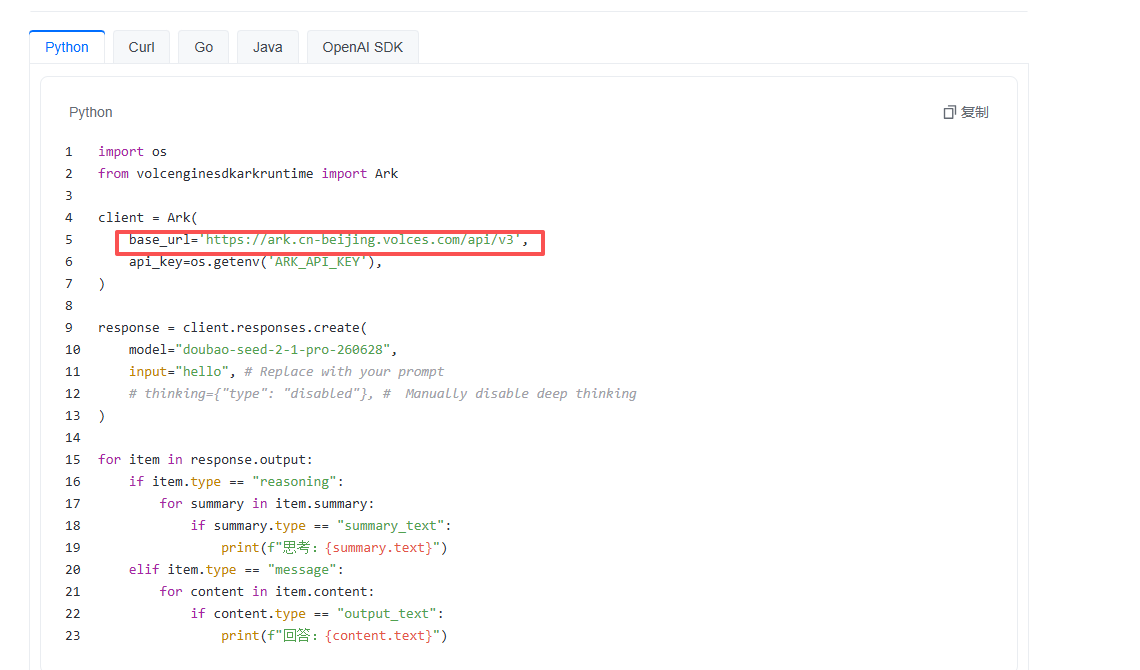This screenshot has width=1140, height=670.
Task: Click 'for item in response.output:' line
Action: pyautogui.click(x=205, y=459)
